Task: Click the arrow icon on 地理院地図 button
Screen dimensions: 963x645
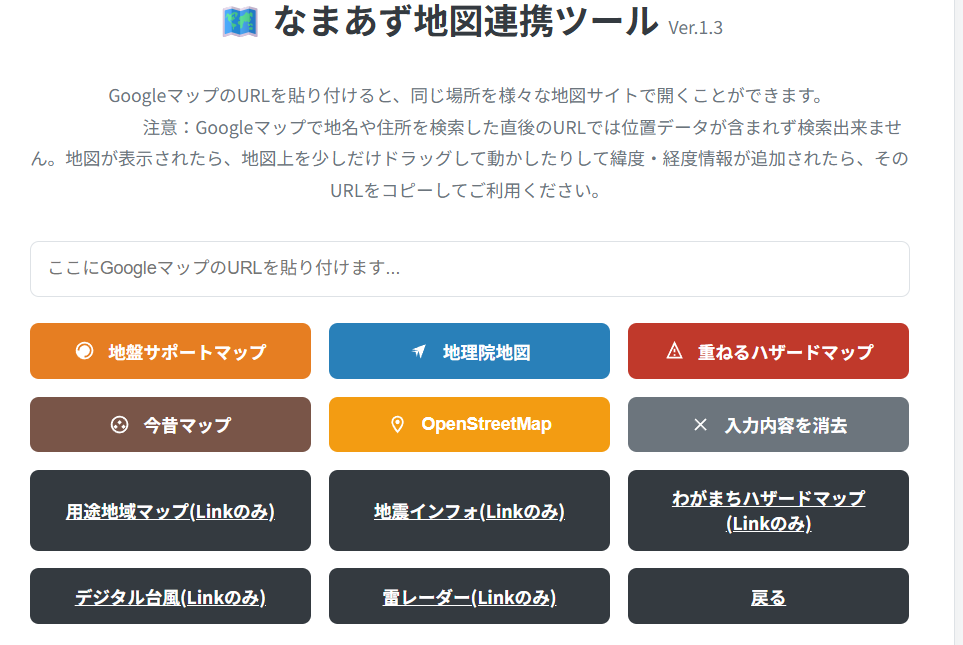Action: point(419,352)
